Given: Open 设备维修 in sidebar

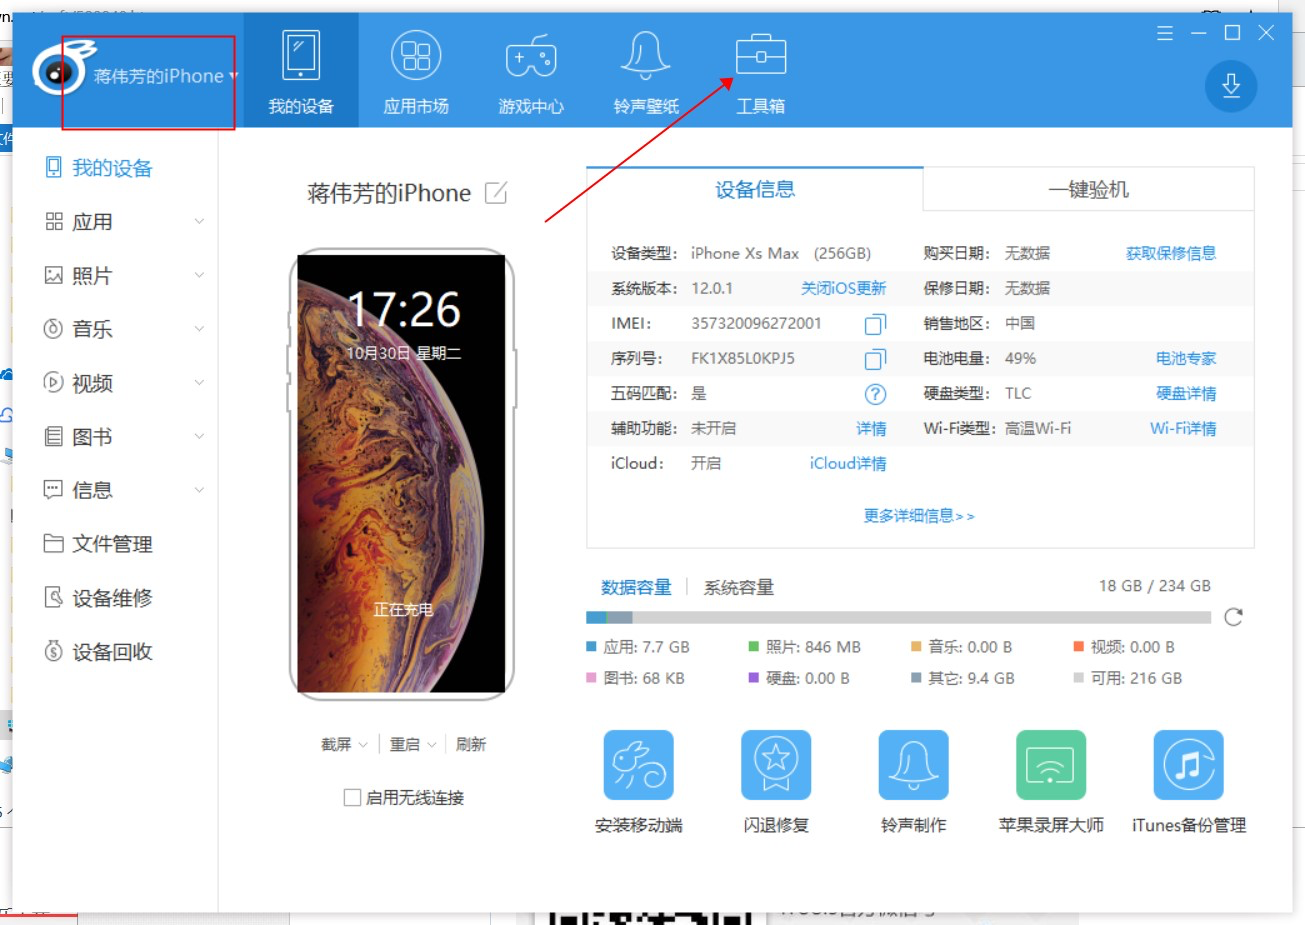Looking at the screenshot, I should pyautogui.click(x=112, y=598).
